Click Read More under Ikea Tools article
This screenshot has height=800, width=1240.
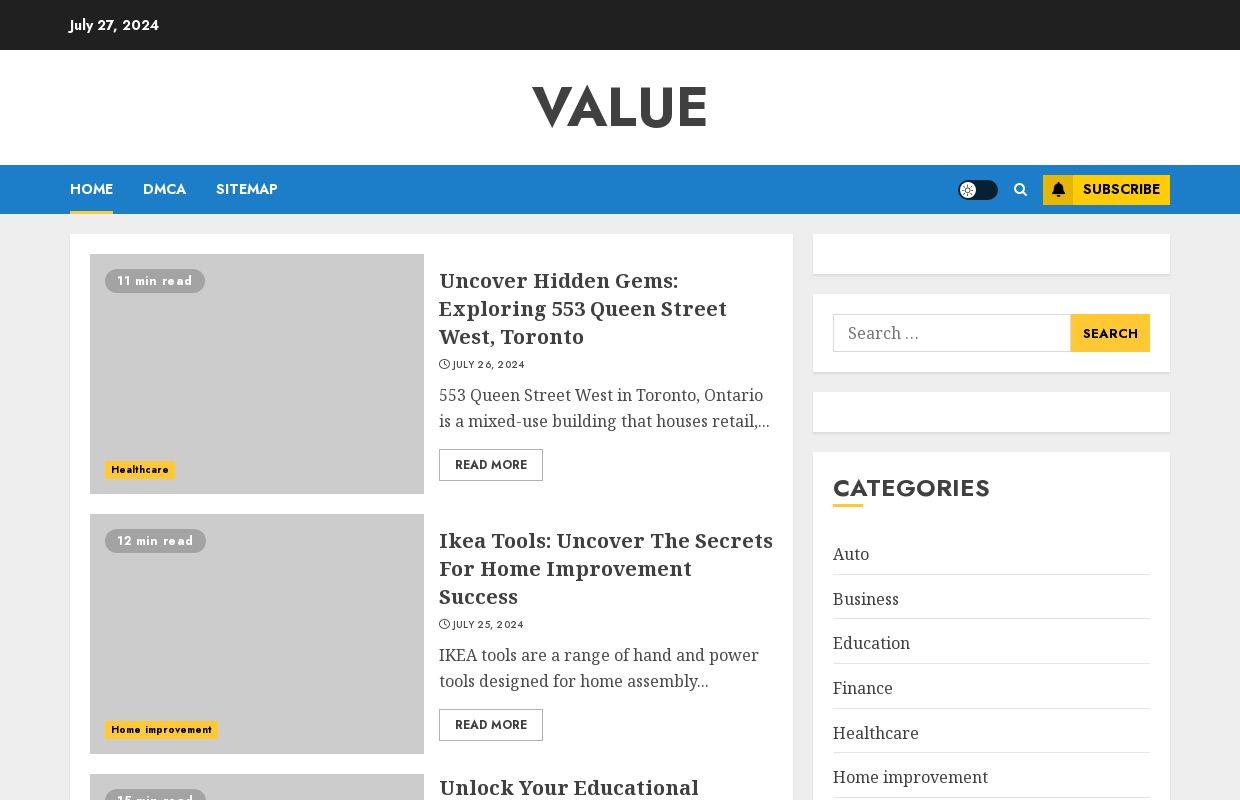(491, 725)
